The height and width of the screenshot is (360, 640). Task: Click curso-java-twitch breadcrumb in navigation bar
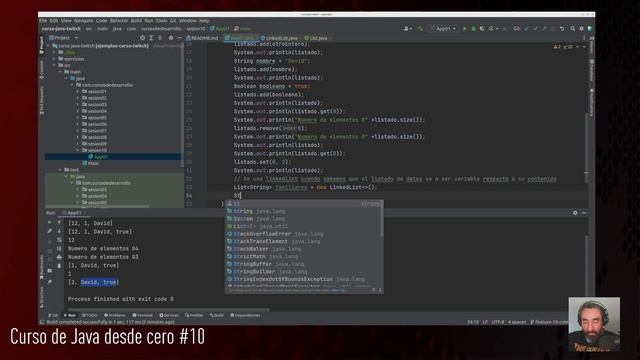pos(61,29)
